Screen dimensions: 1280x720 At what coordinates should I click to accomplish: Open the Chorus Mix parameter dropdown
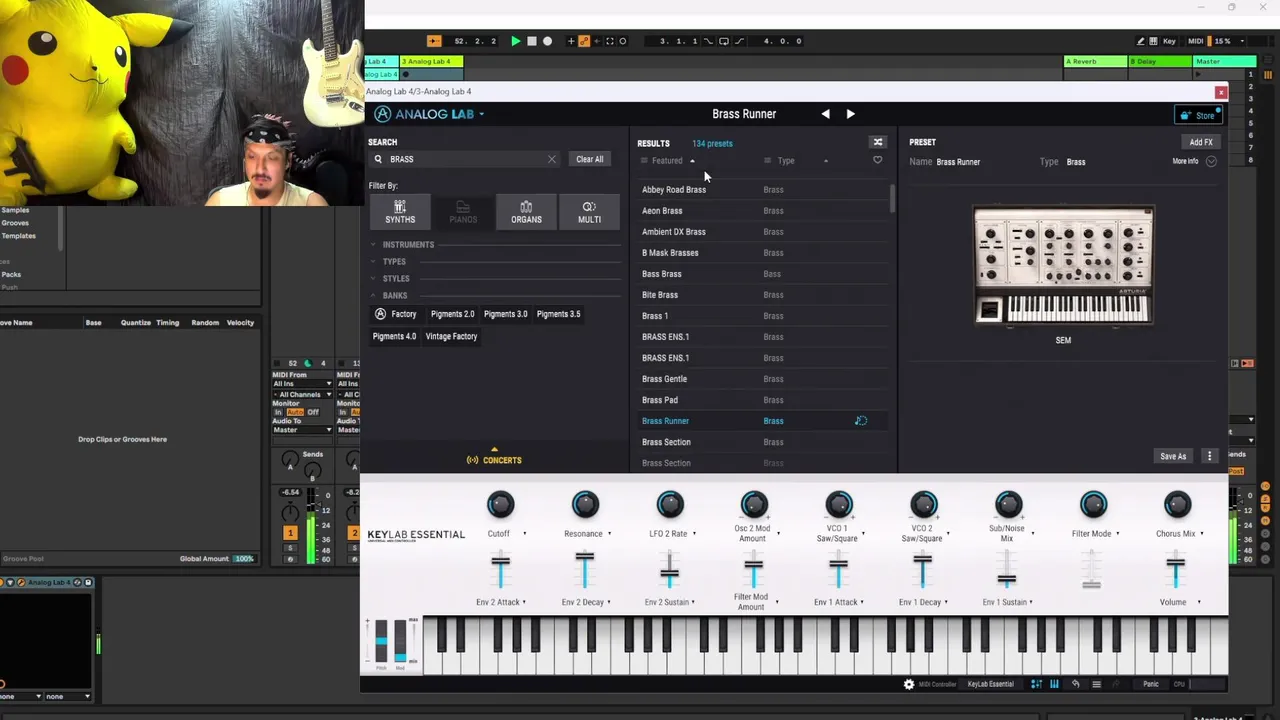[x=1201, y=534]
